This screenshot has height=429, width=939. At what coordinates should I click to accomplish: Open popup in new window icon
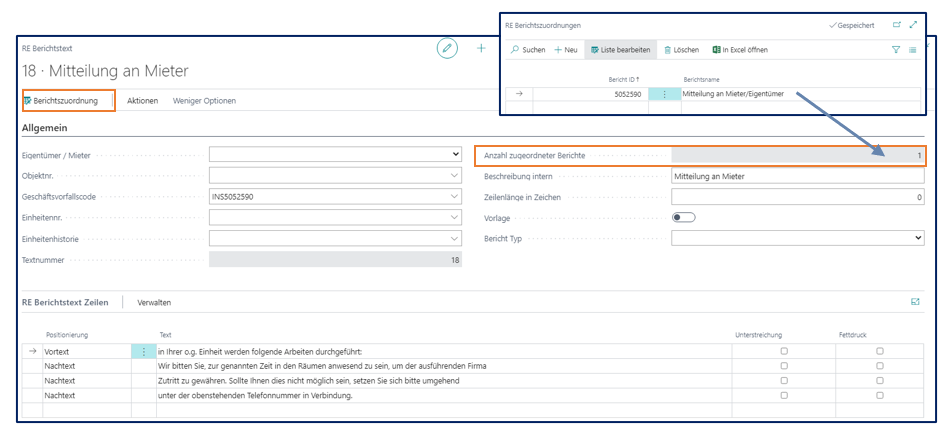tap(896, 24)
